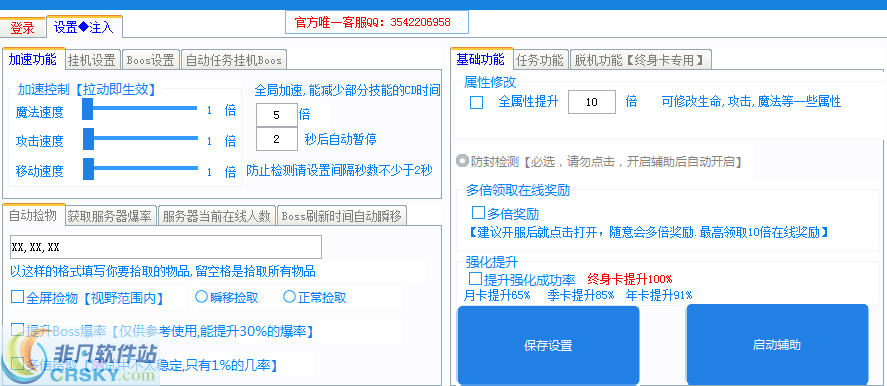Select the 设置◆注入 tab
887x386 pixels.
point(84,27)
